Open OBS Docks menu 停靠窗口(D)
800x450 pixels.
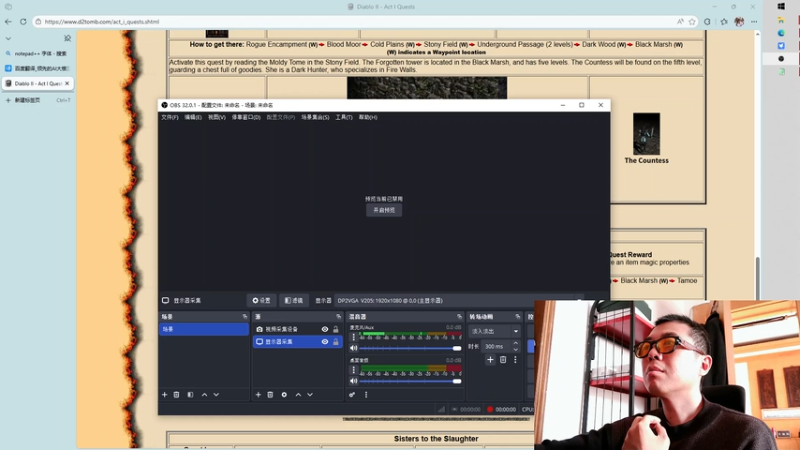[x=246, y=117]
